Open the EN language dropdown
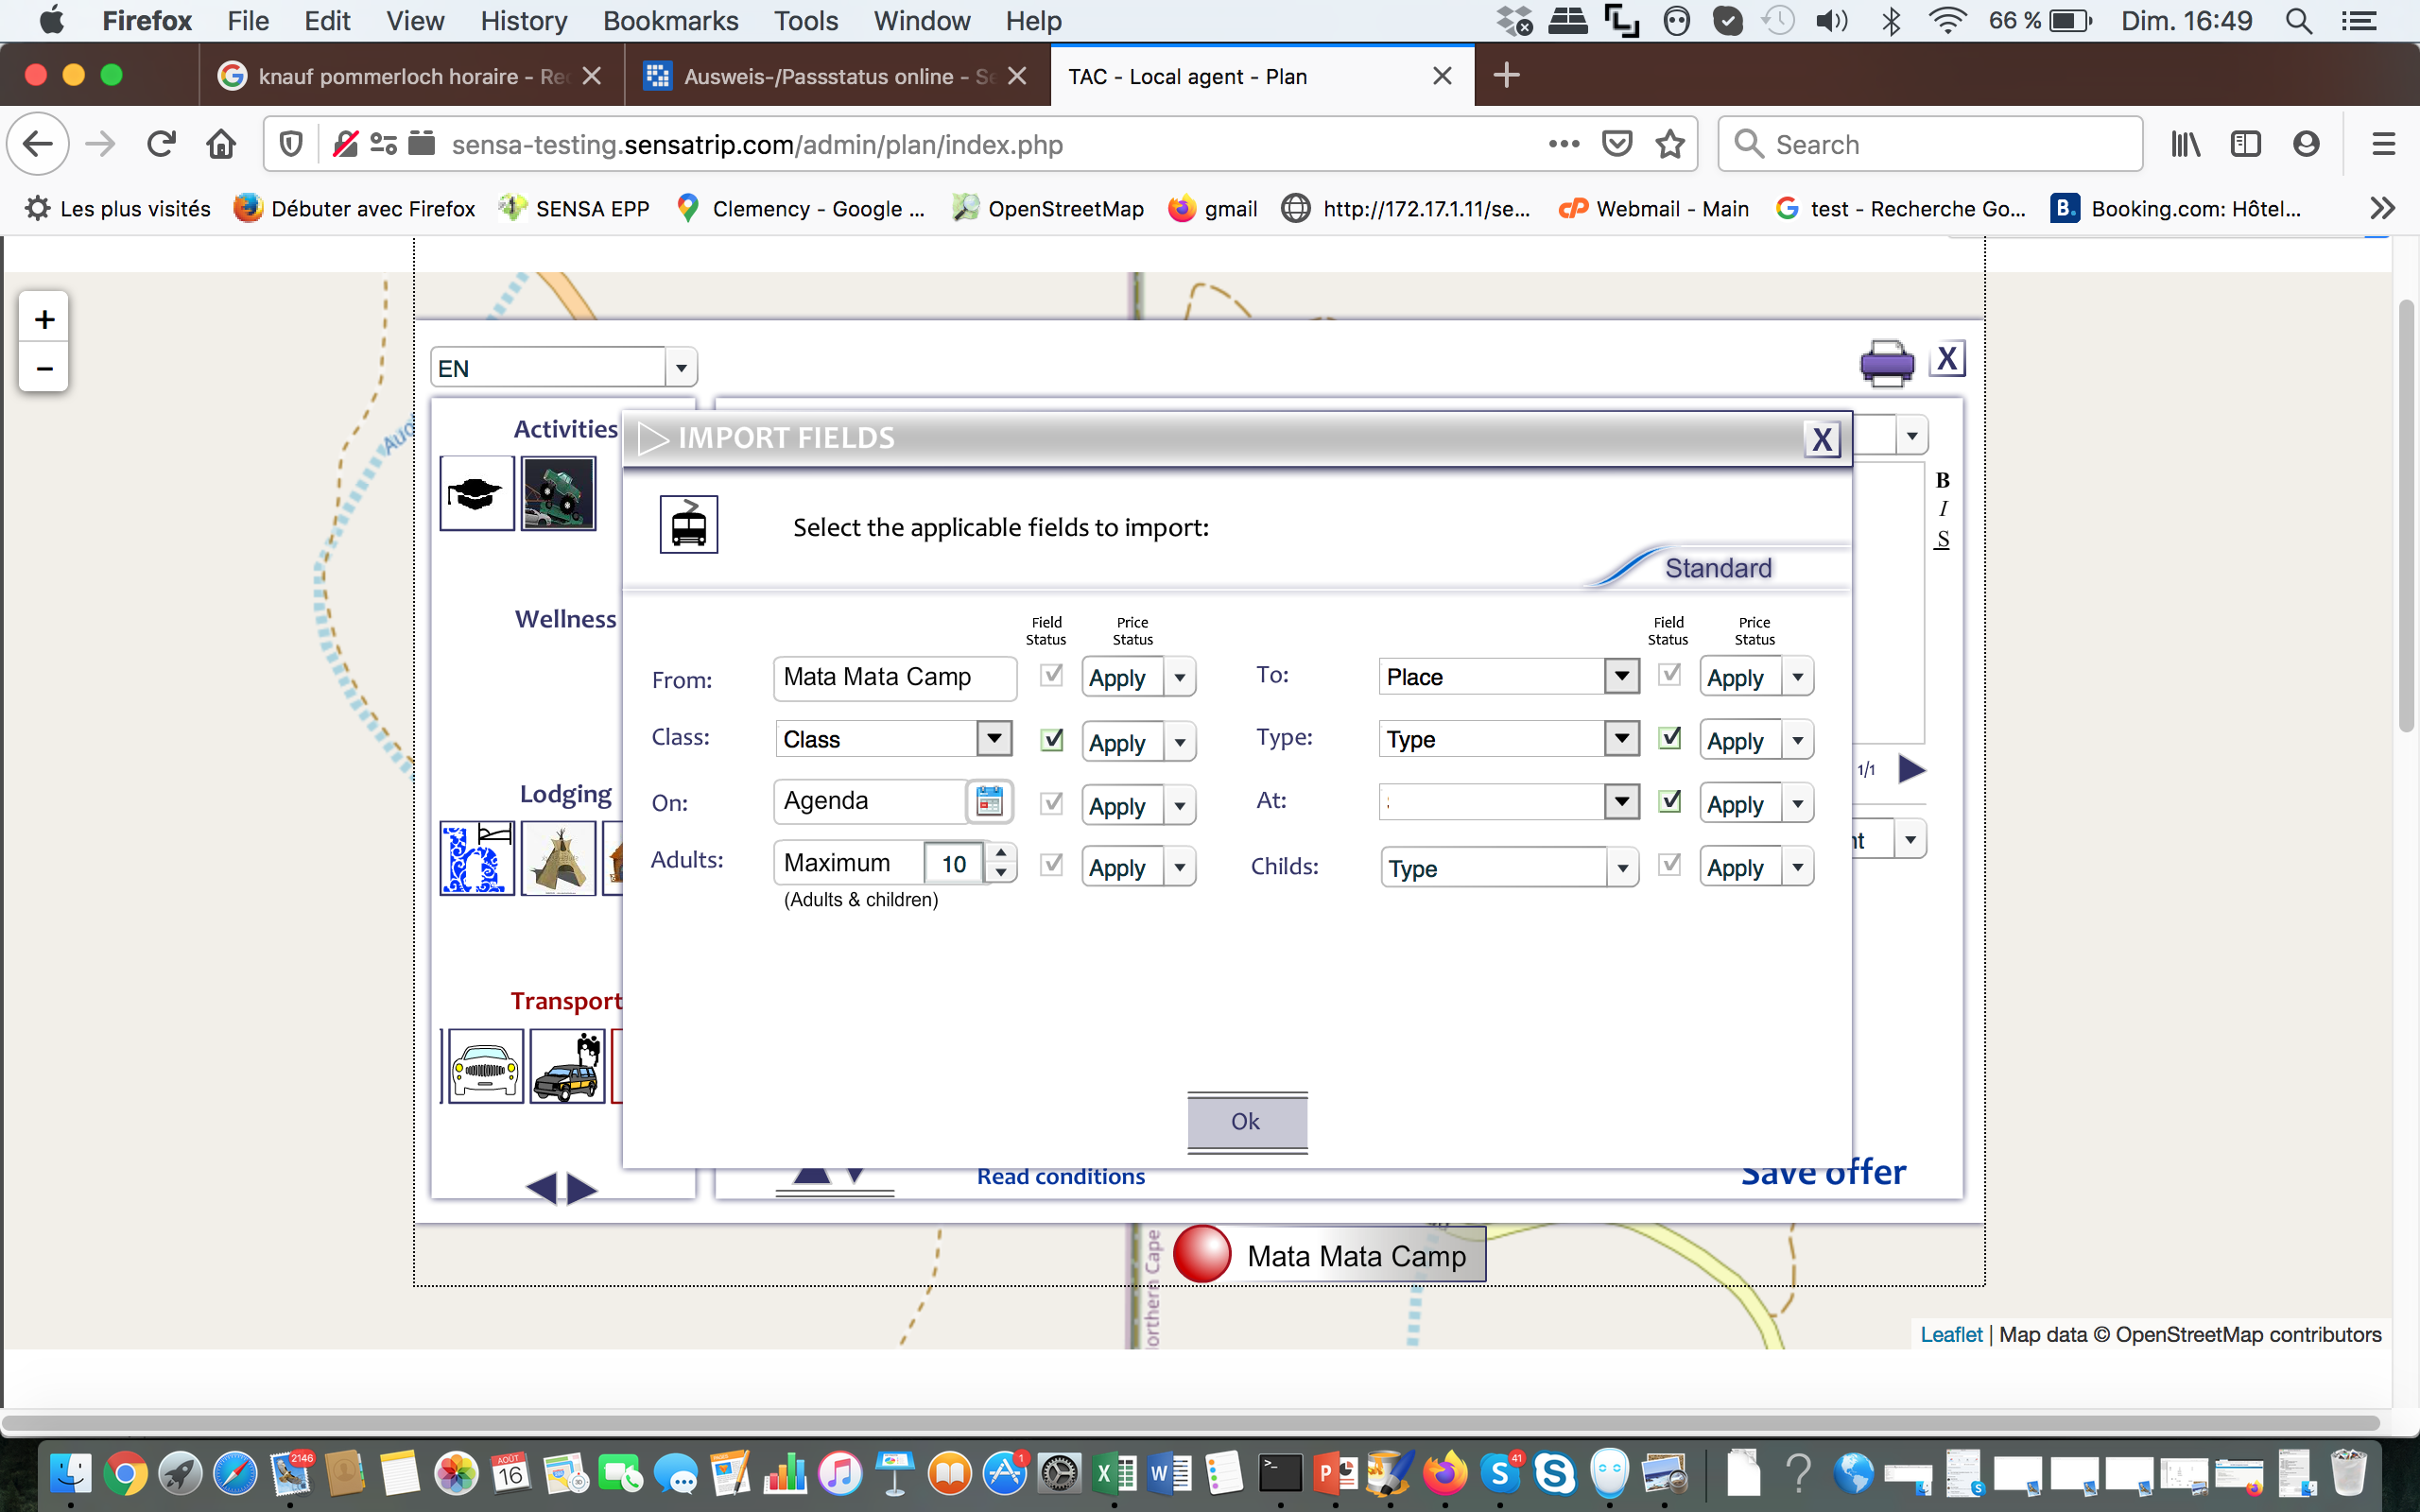This screenshot has width=2420, height=1512. [x=681, y=368]
